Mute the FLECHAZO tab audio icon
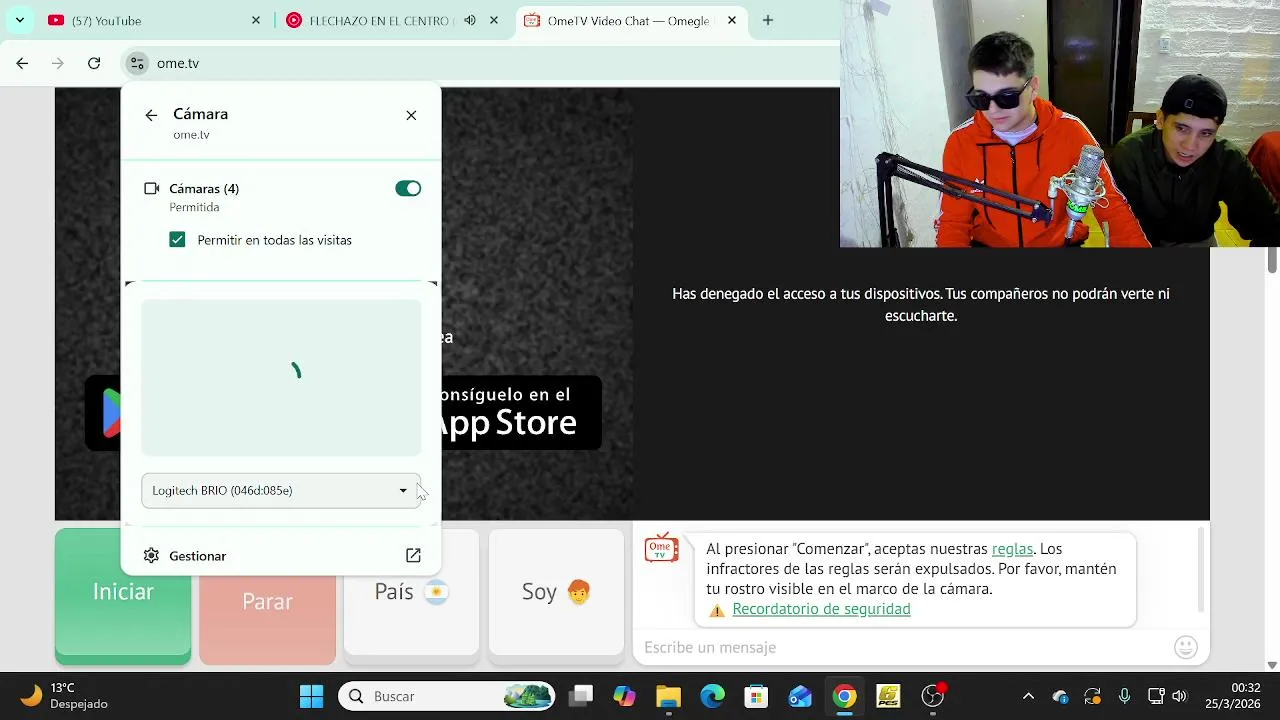The width and height of the screenshot is (1280, 720). (x=470, y=20)
